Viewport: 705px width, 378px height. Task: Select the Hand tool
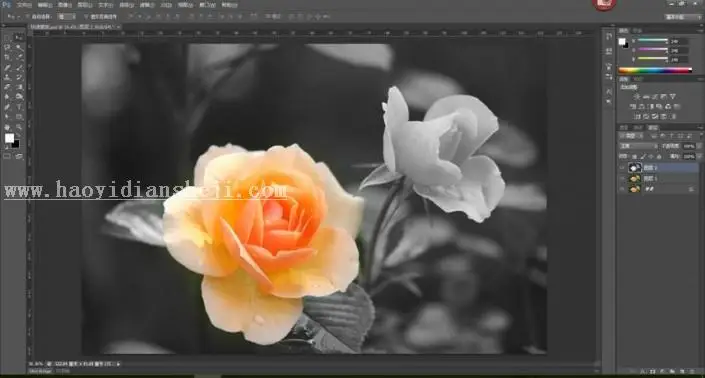point(7,127)
